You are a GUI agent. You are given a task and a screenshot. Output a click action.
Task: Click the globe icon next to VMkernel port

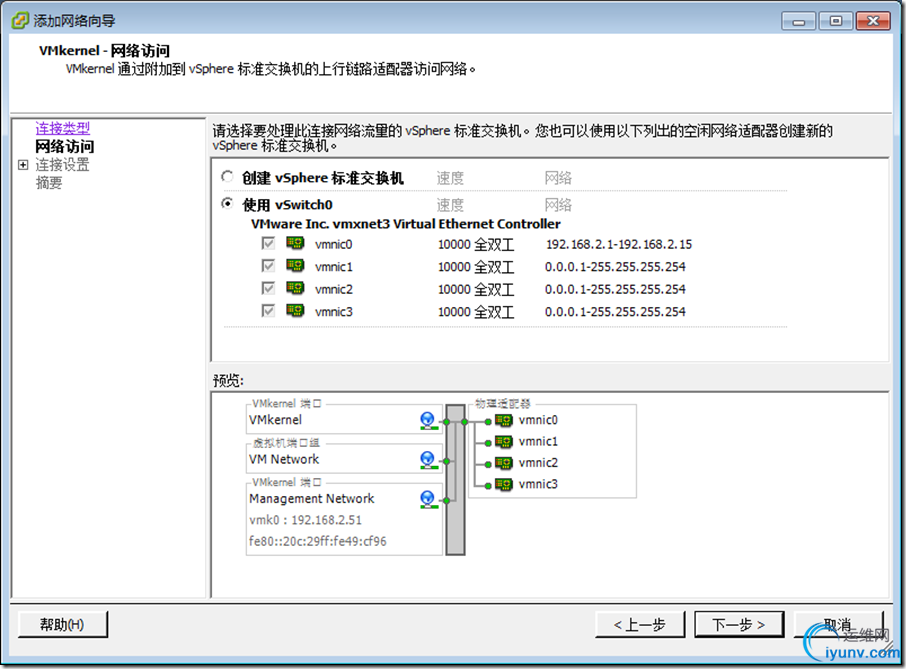pyautogui.click(x=428, y=420)
